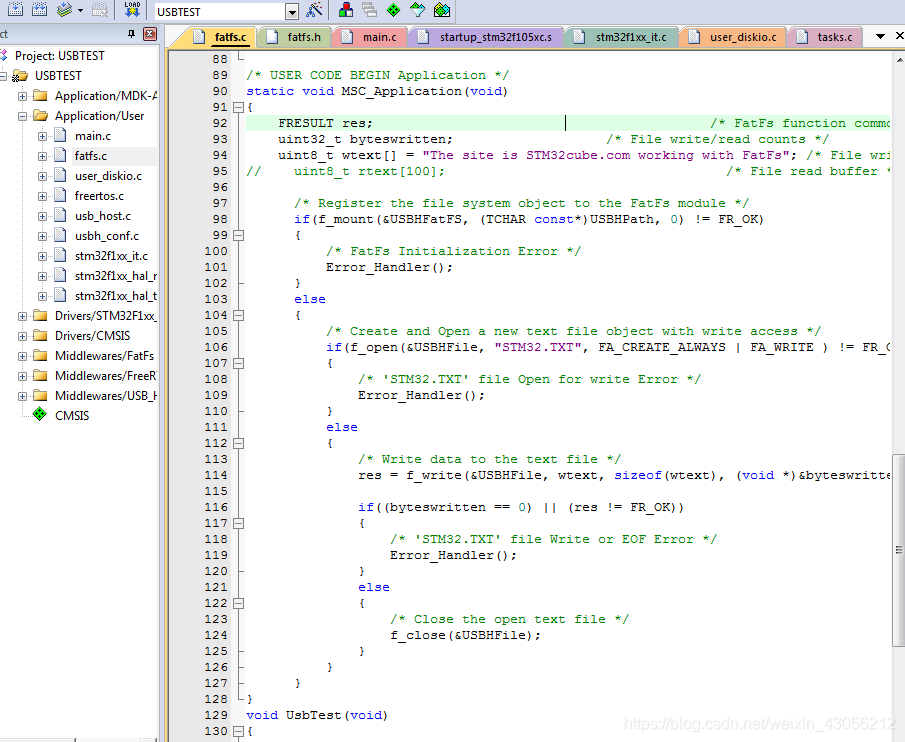This screenshot has height=742, width=905.
Task: Select the CMSIS component tree item
Action: coord(72,415)
